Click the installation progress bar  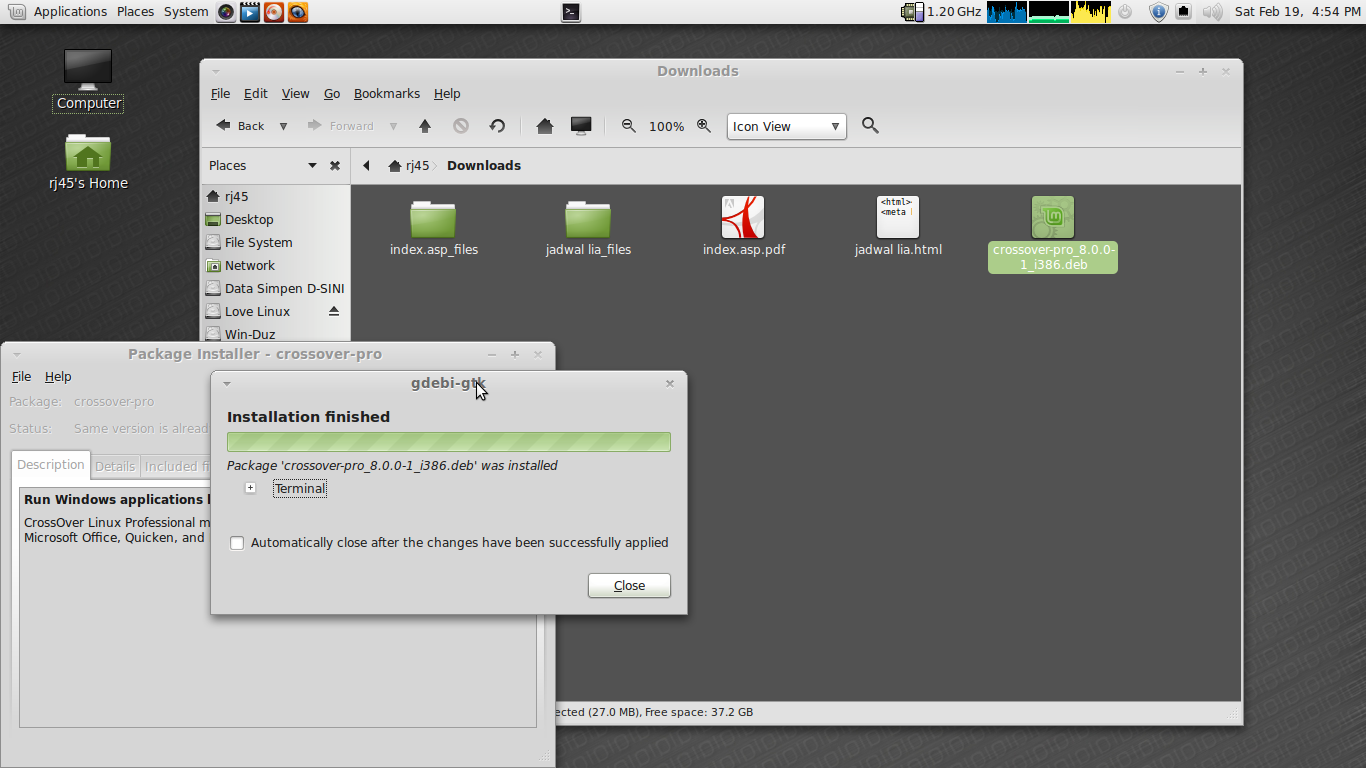pos(449,442)
